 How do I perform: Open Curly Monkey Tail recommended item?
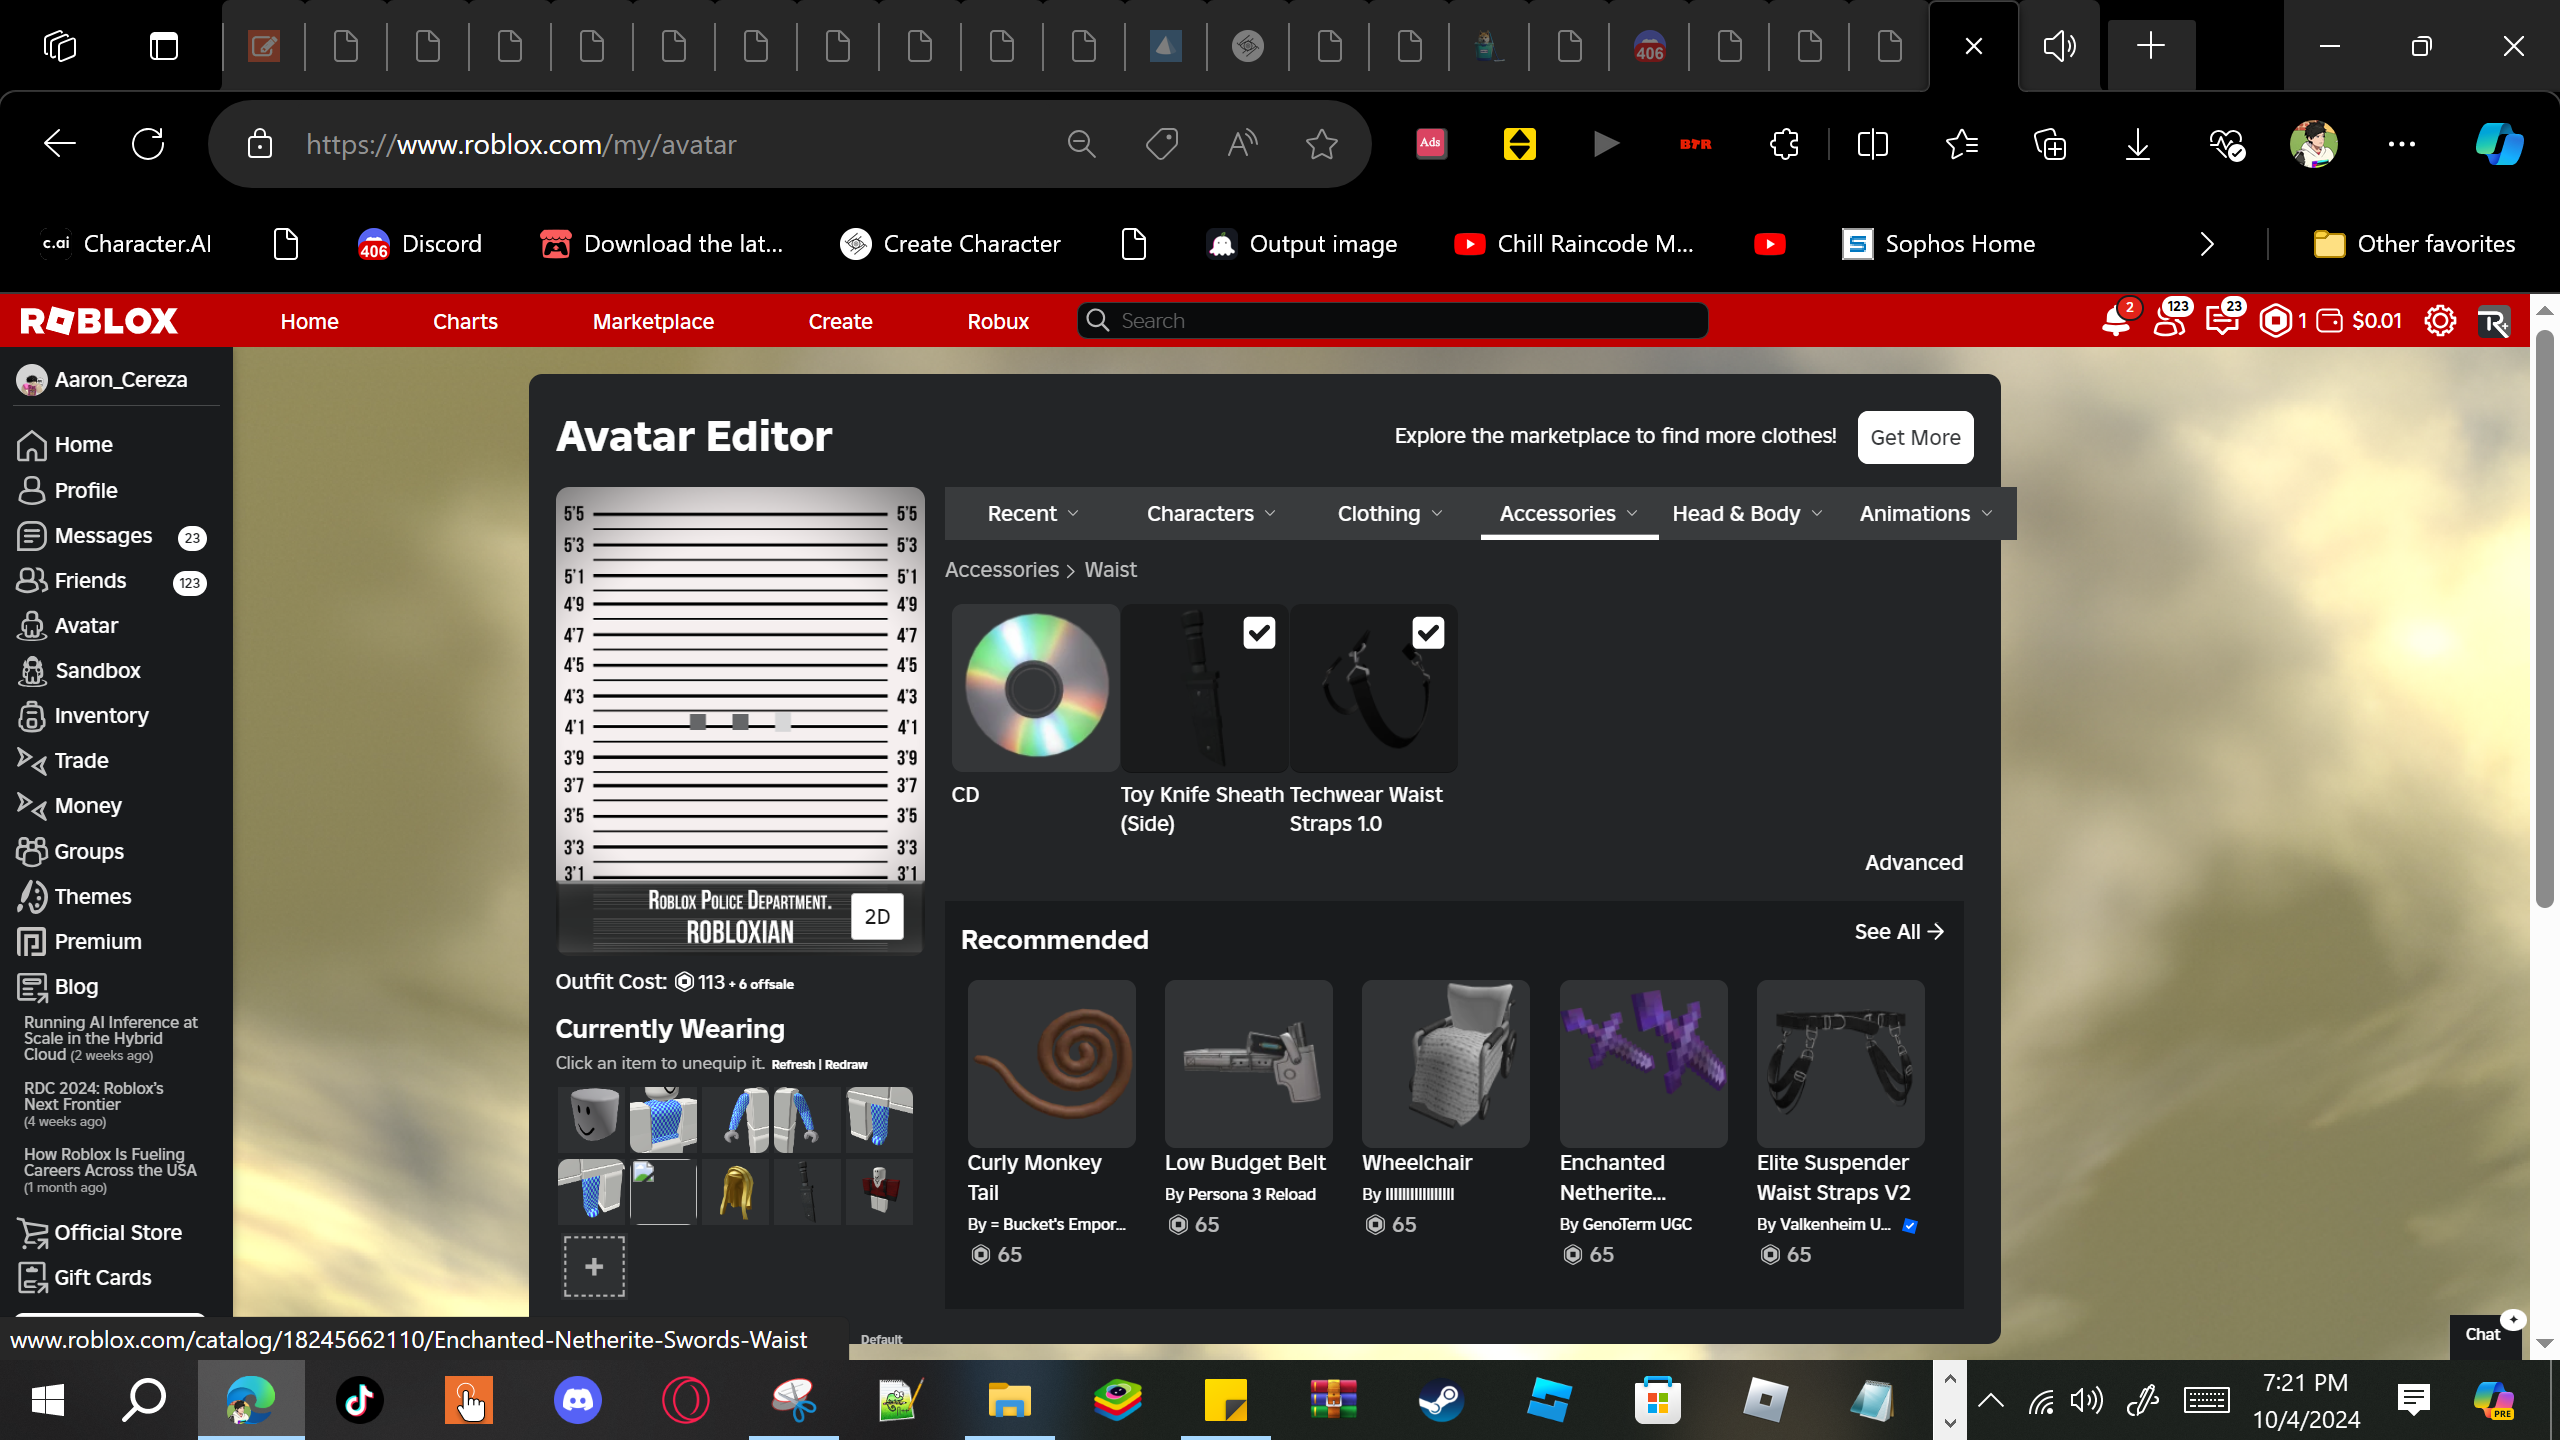pos(1051,1064)
